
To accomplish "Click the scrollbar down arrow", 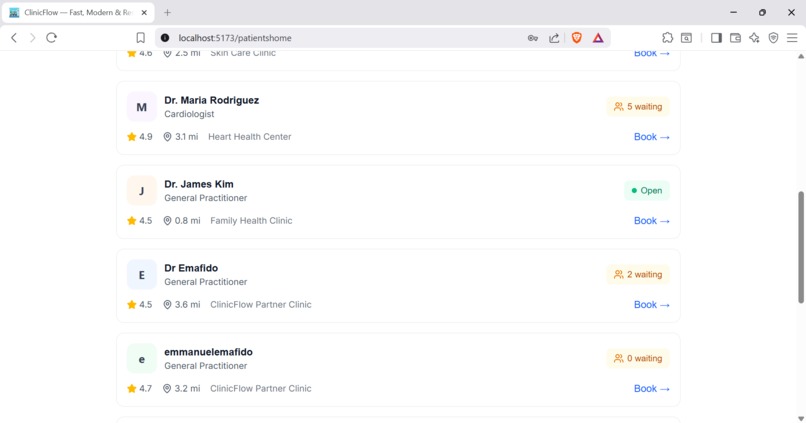I will coord(800,419).
